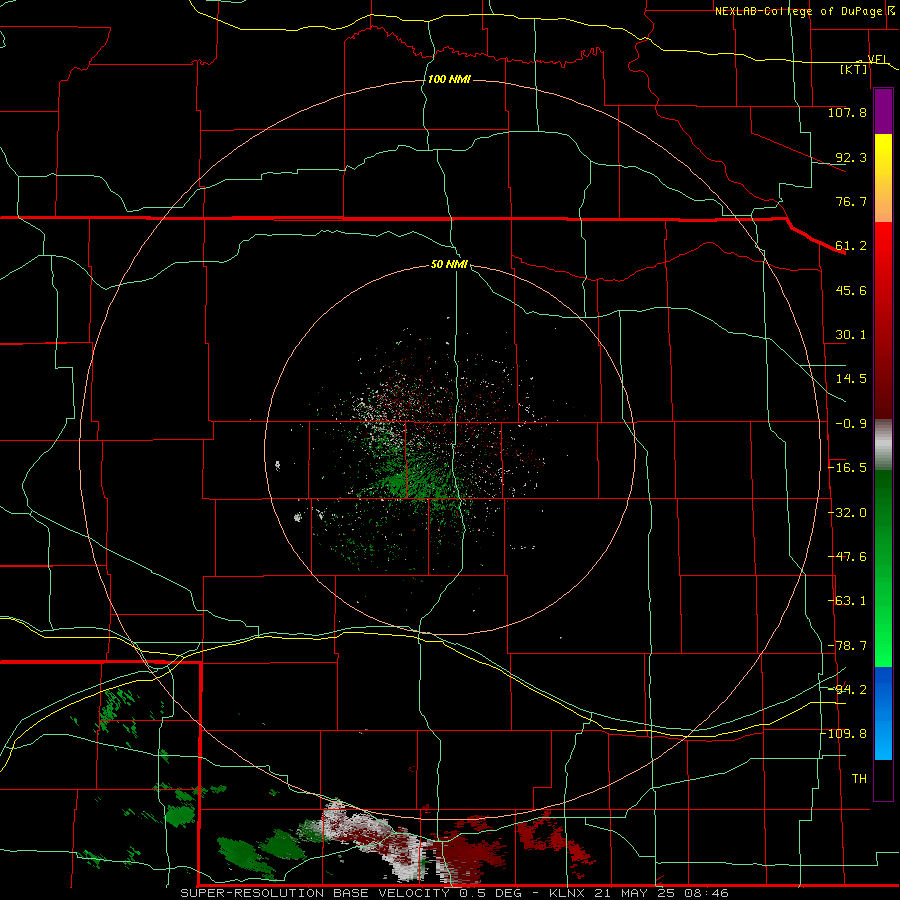Click the -78.7 velocity scale value
The width and height of the screenshot is (900, 900).
coord(847,646)
